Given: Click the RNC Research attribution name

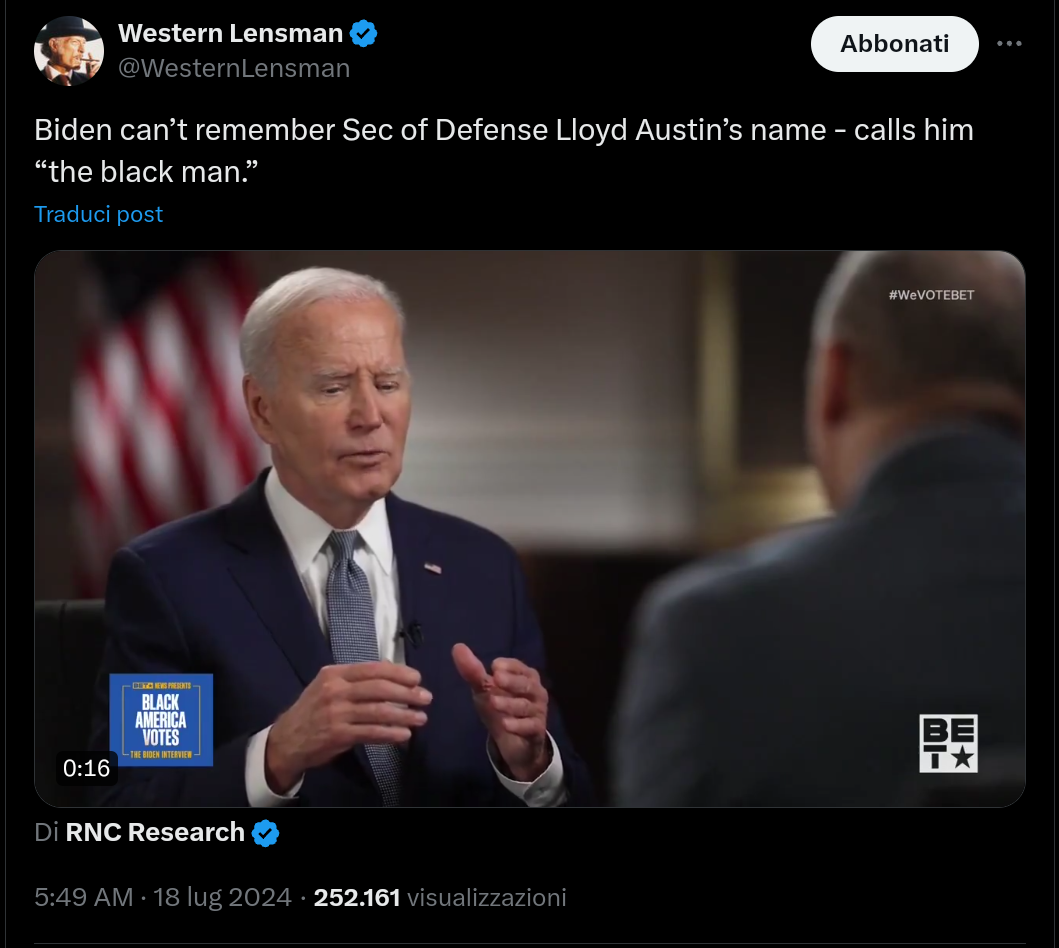Looking at the screenshot, I should pyautogui.click(x=154, y=832).
